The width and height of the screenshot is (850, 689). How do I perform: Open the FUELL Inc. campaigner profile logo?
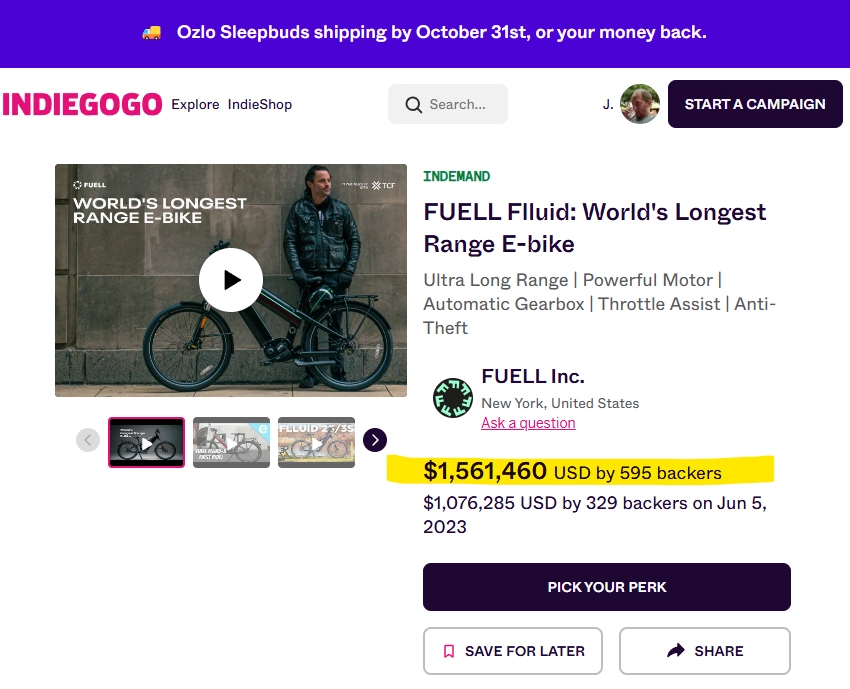(453, 398)
